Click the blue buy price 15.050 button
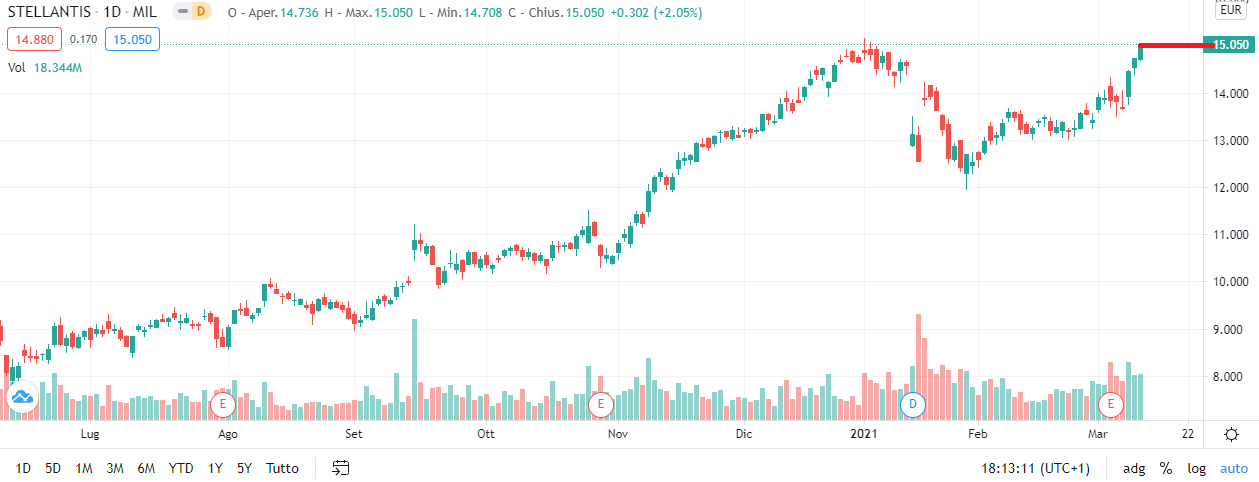 pos(132,40)
